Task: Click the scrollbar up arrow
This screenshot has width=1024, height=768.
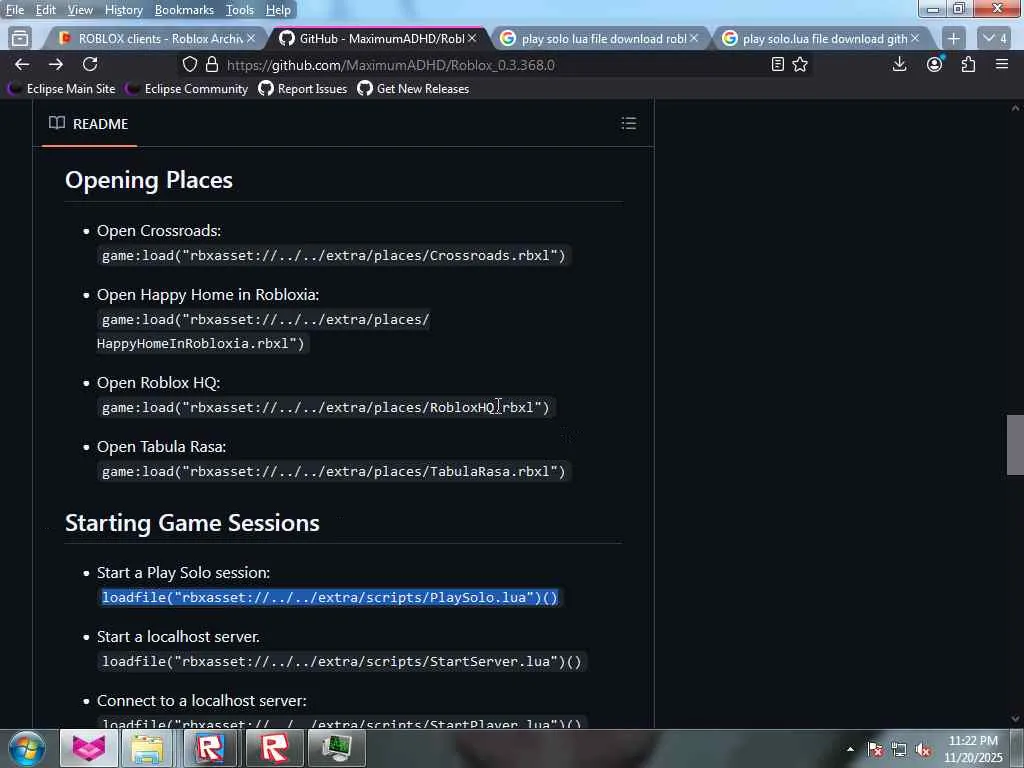Action: tap(1015, 108)
